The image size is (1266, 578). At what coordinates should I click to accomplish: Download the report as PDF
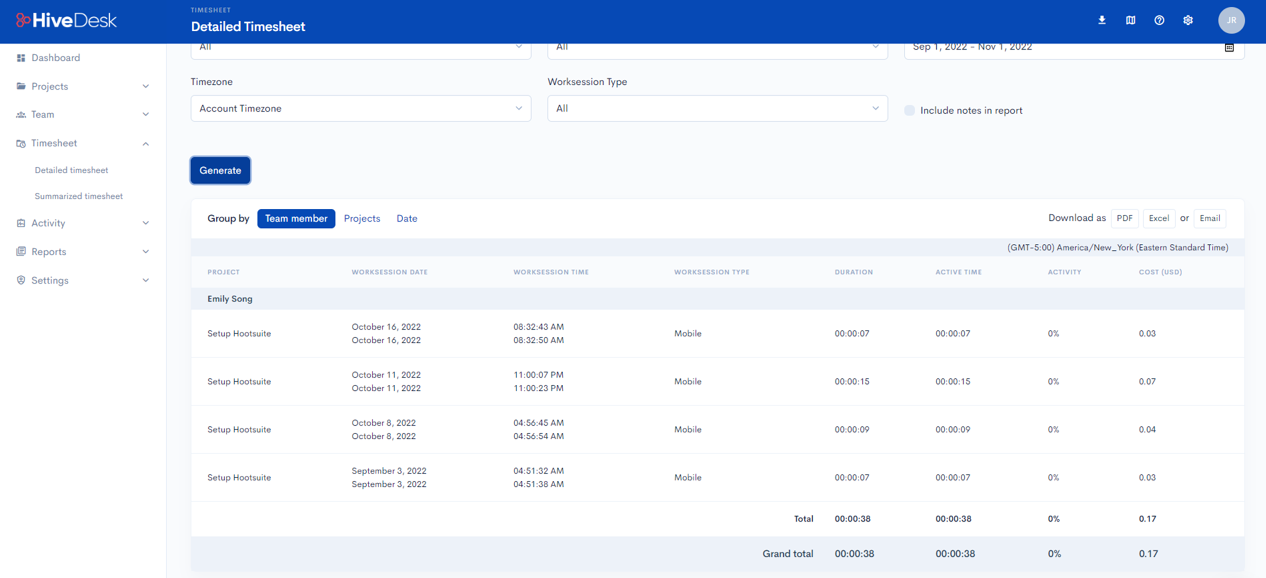[x=1124, y=218]
